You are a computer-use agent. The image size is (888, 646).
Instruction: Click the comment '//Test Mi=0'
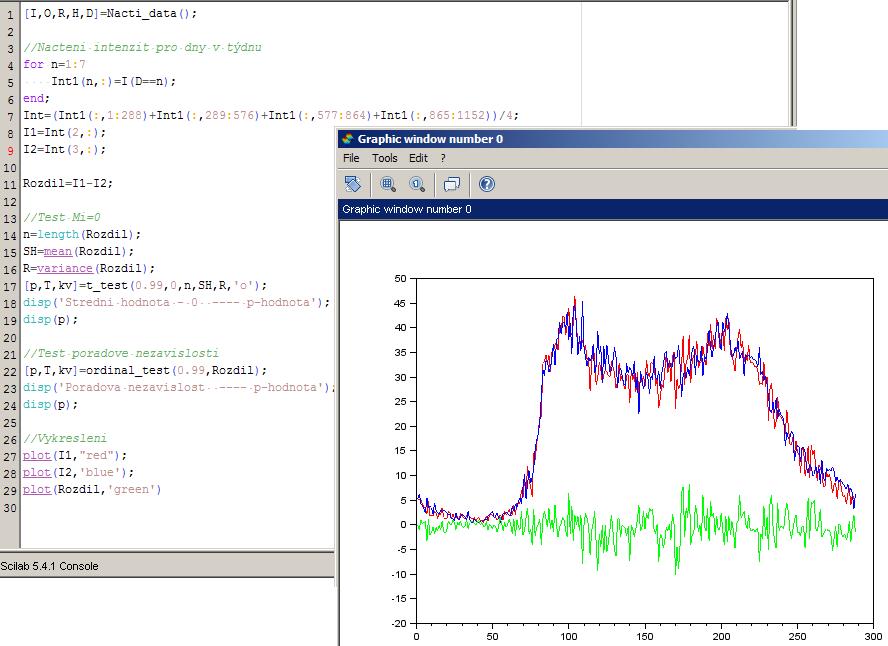(x=62, y=217)
